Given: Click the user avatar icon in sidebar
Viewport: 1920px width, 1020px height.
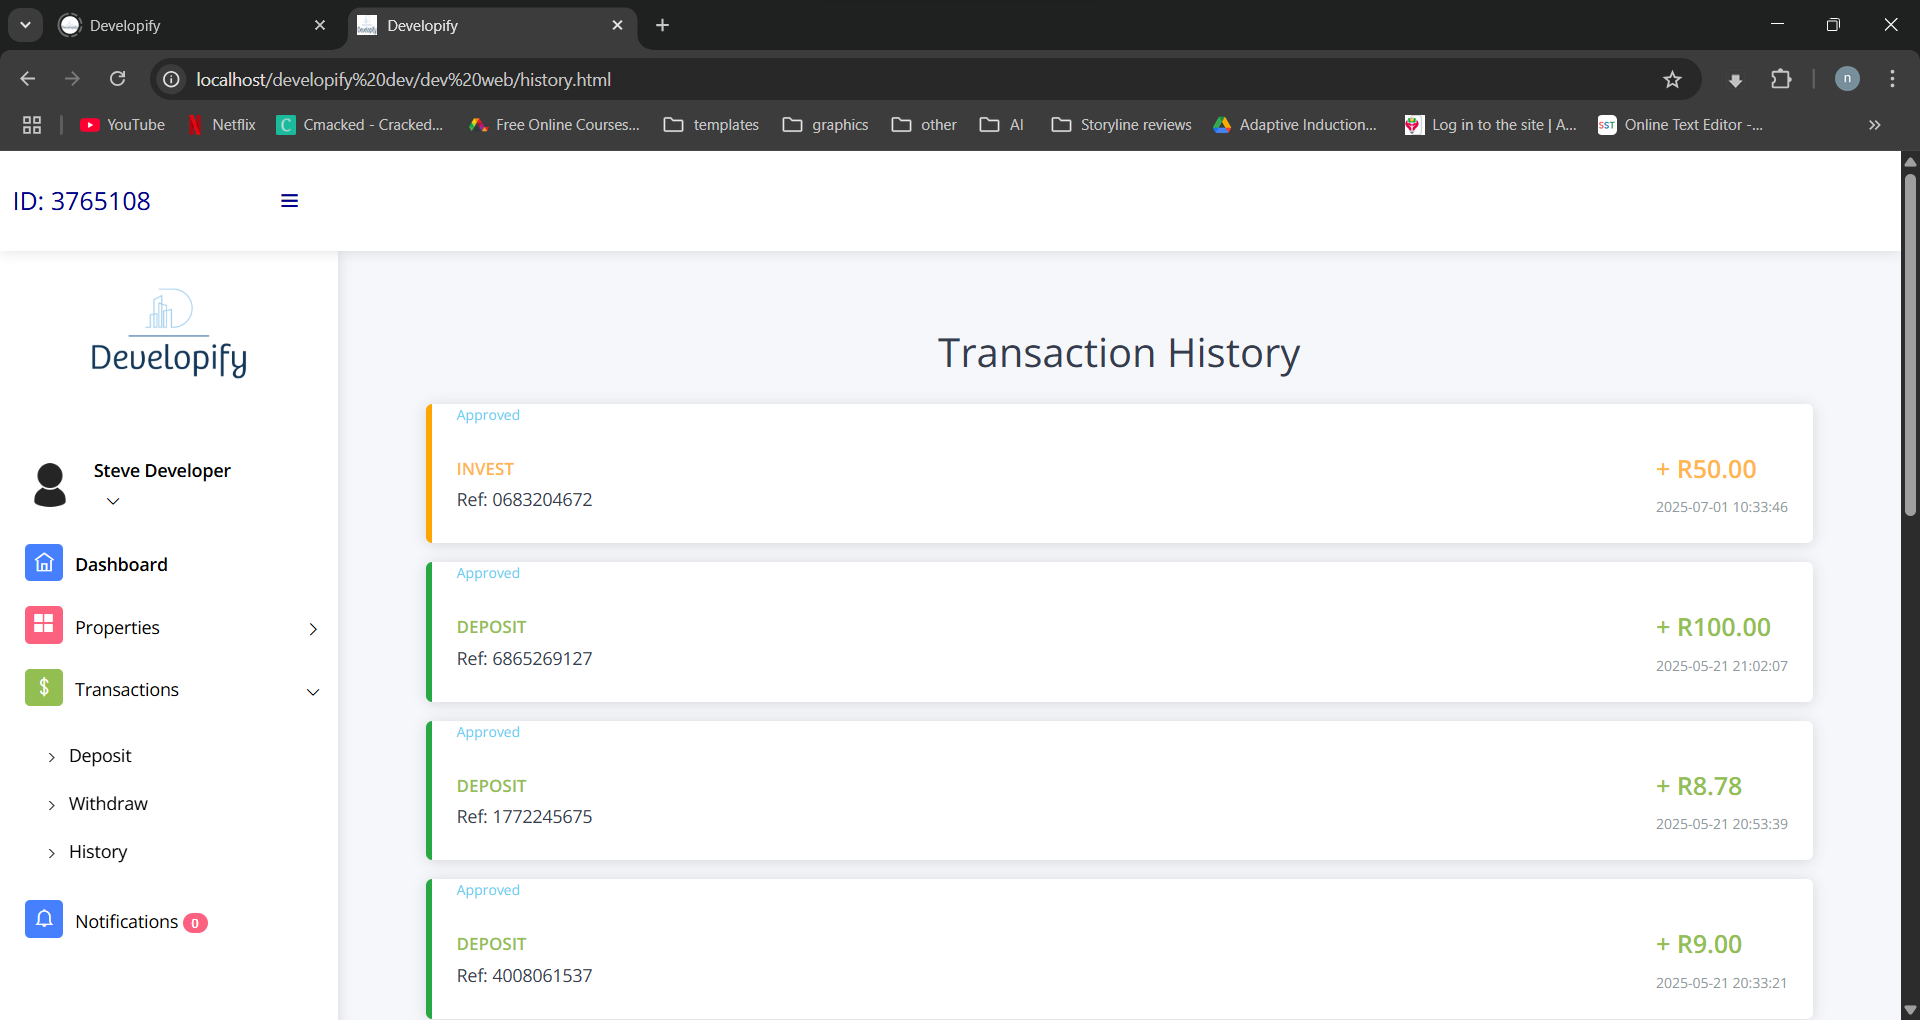Looking at the screenshot, I should (x=50, y=485).
